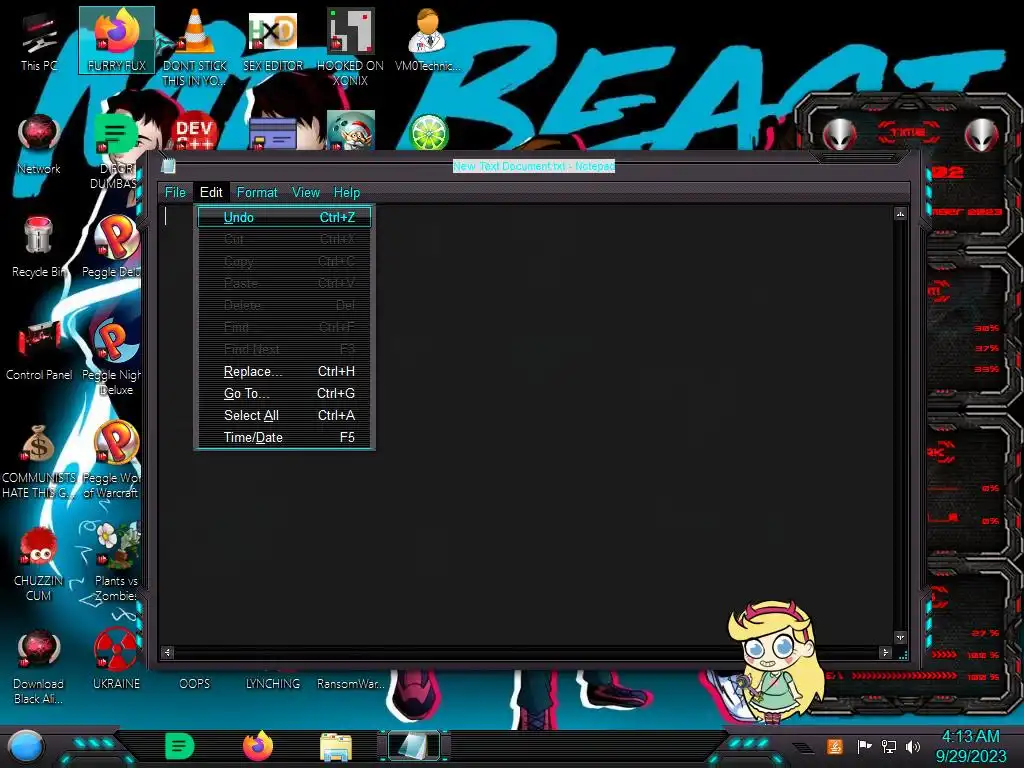Click the vertical scrollbar down arrow
1024x768 pixels.
pyautogui.click(x=901, y=637)
